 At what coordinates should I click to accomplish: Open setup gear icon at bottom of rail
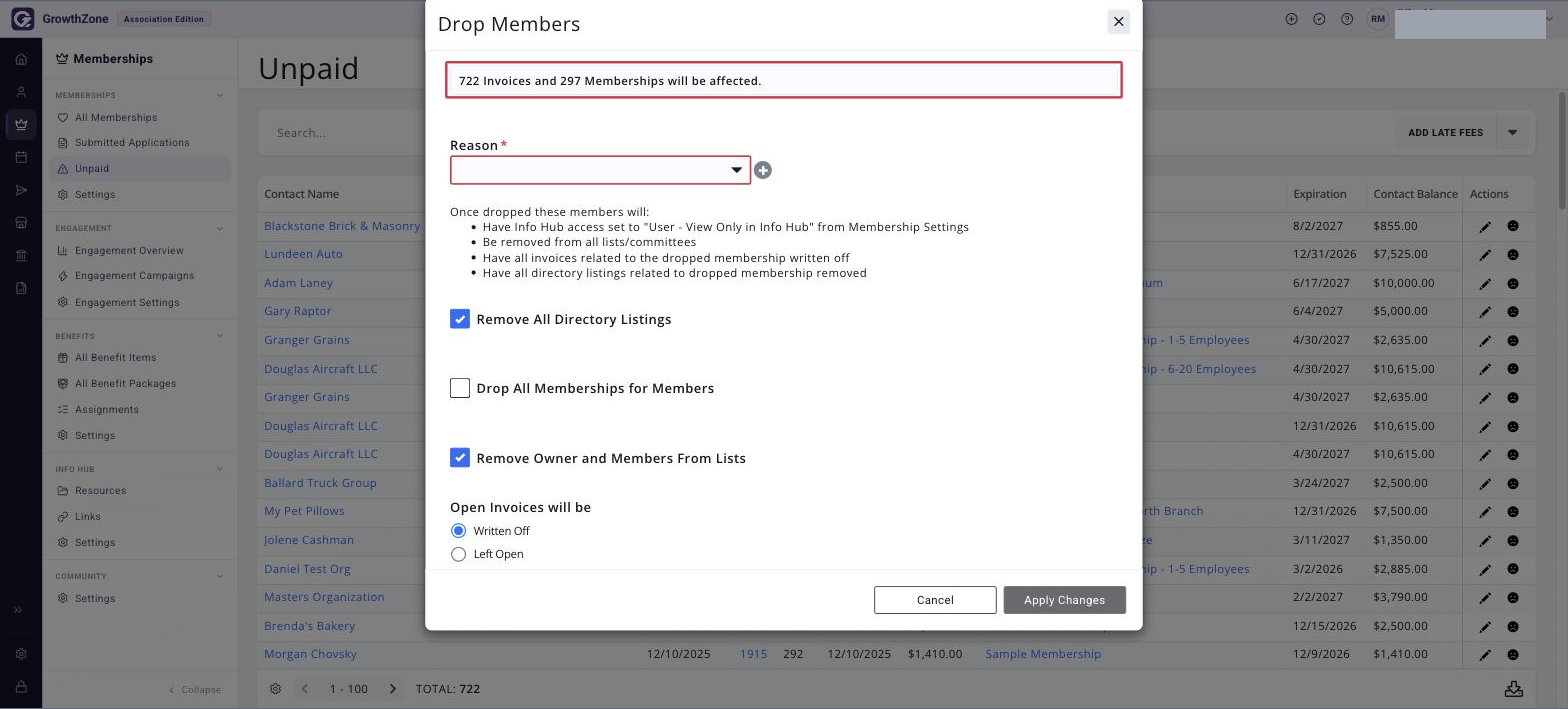(21, 654)
